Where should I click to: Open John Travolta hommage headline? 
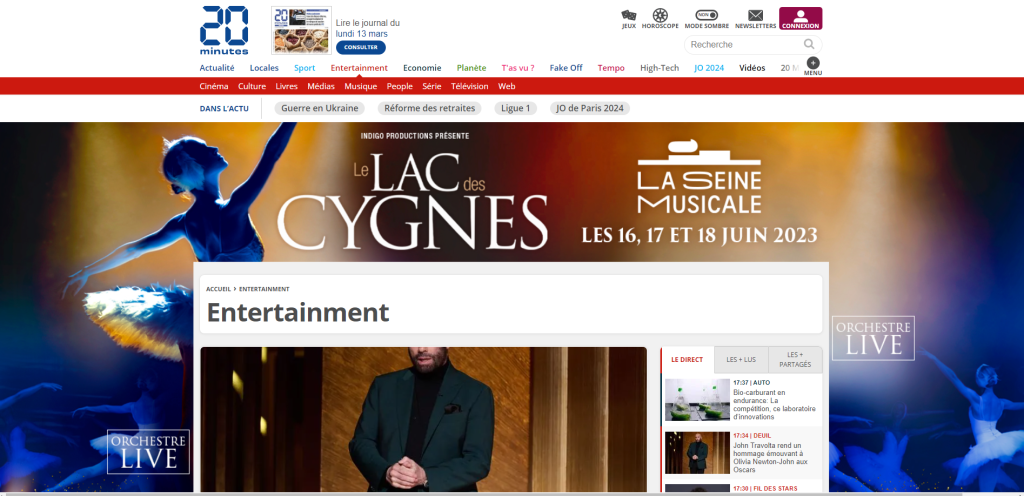pyautogui.click(x=773, y=457)
